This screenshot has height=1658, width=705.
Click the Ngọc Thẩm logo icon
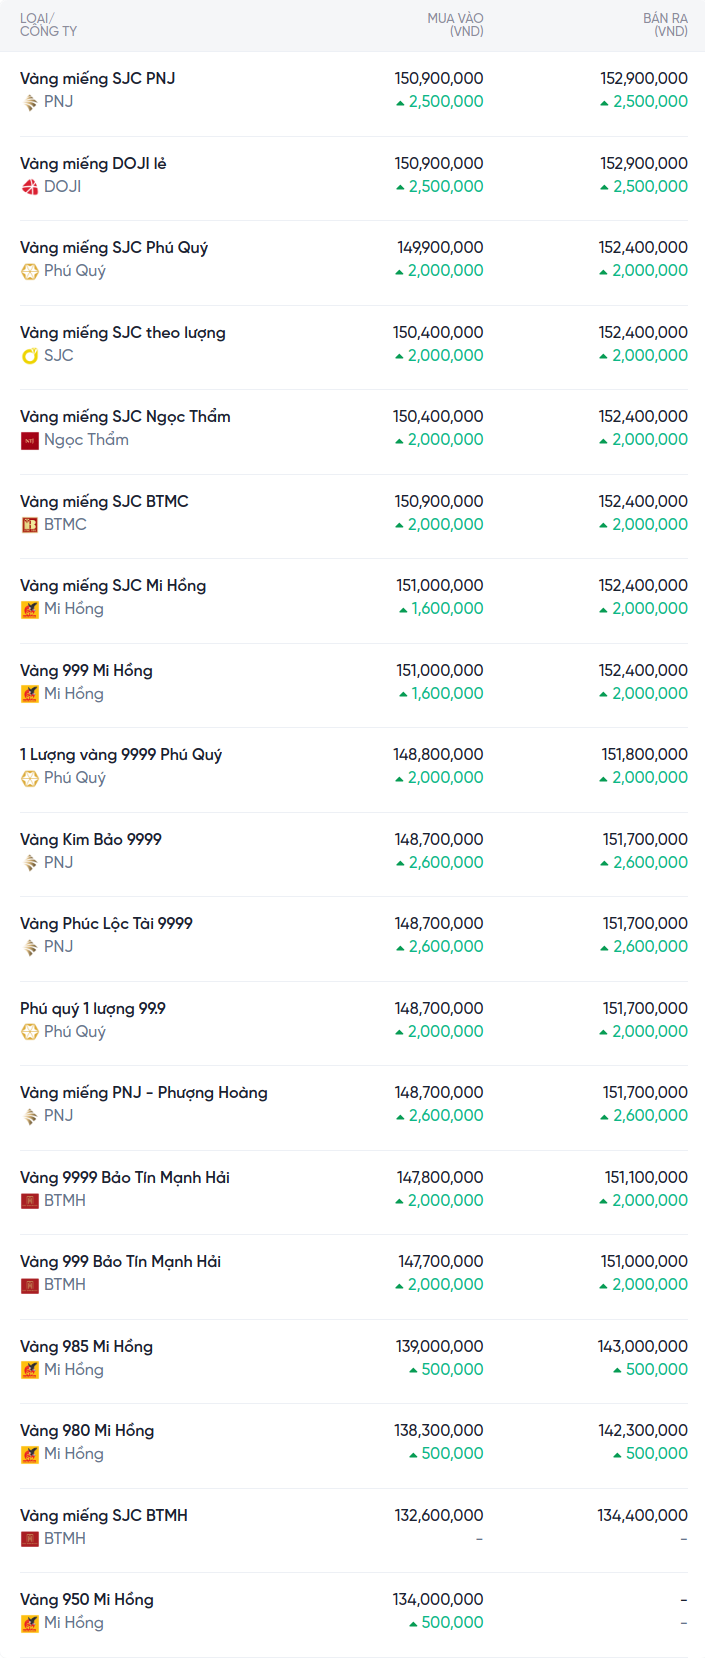click(x=30, y=440)
